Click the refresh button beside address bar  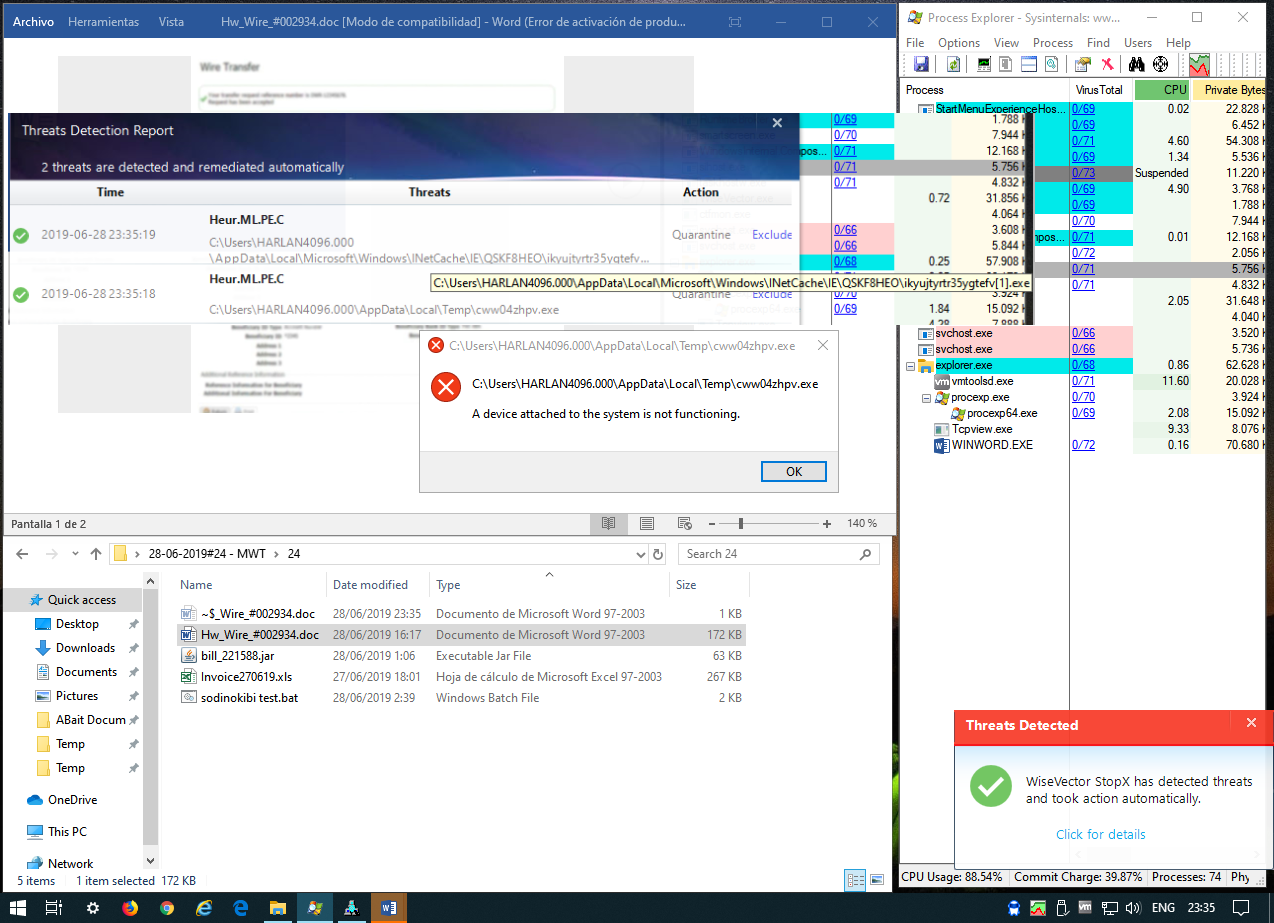pos(658,554)
